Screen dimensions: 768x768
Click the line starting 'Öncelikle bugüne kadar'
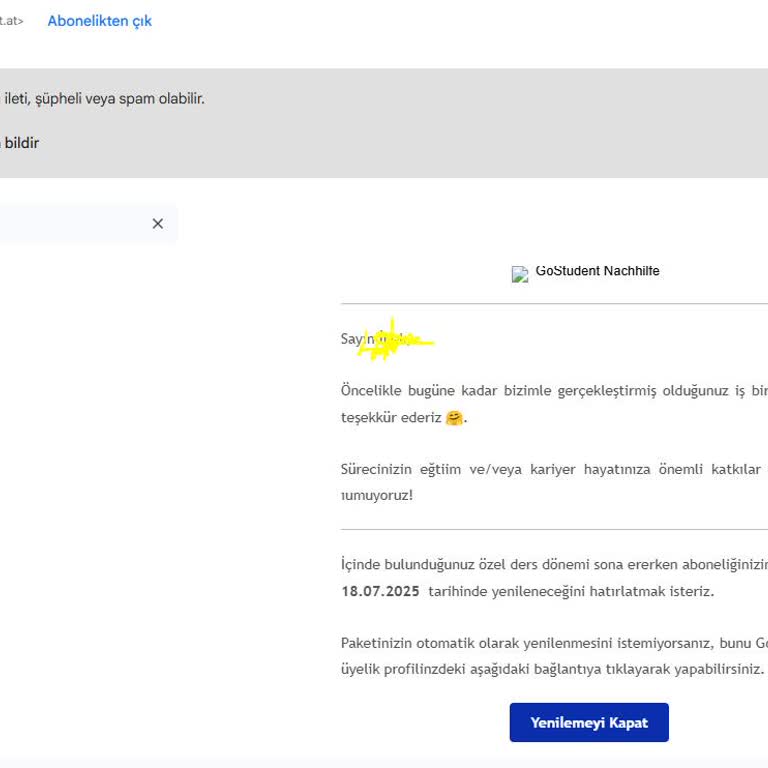click(554, 391)
